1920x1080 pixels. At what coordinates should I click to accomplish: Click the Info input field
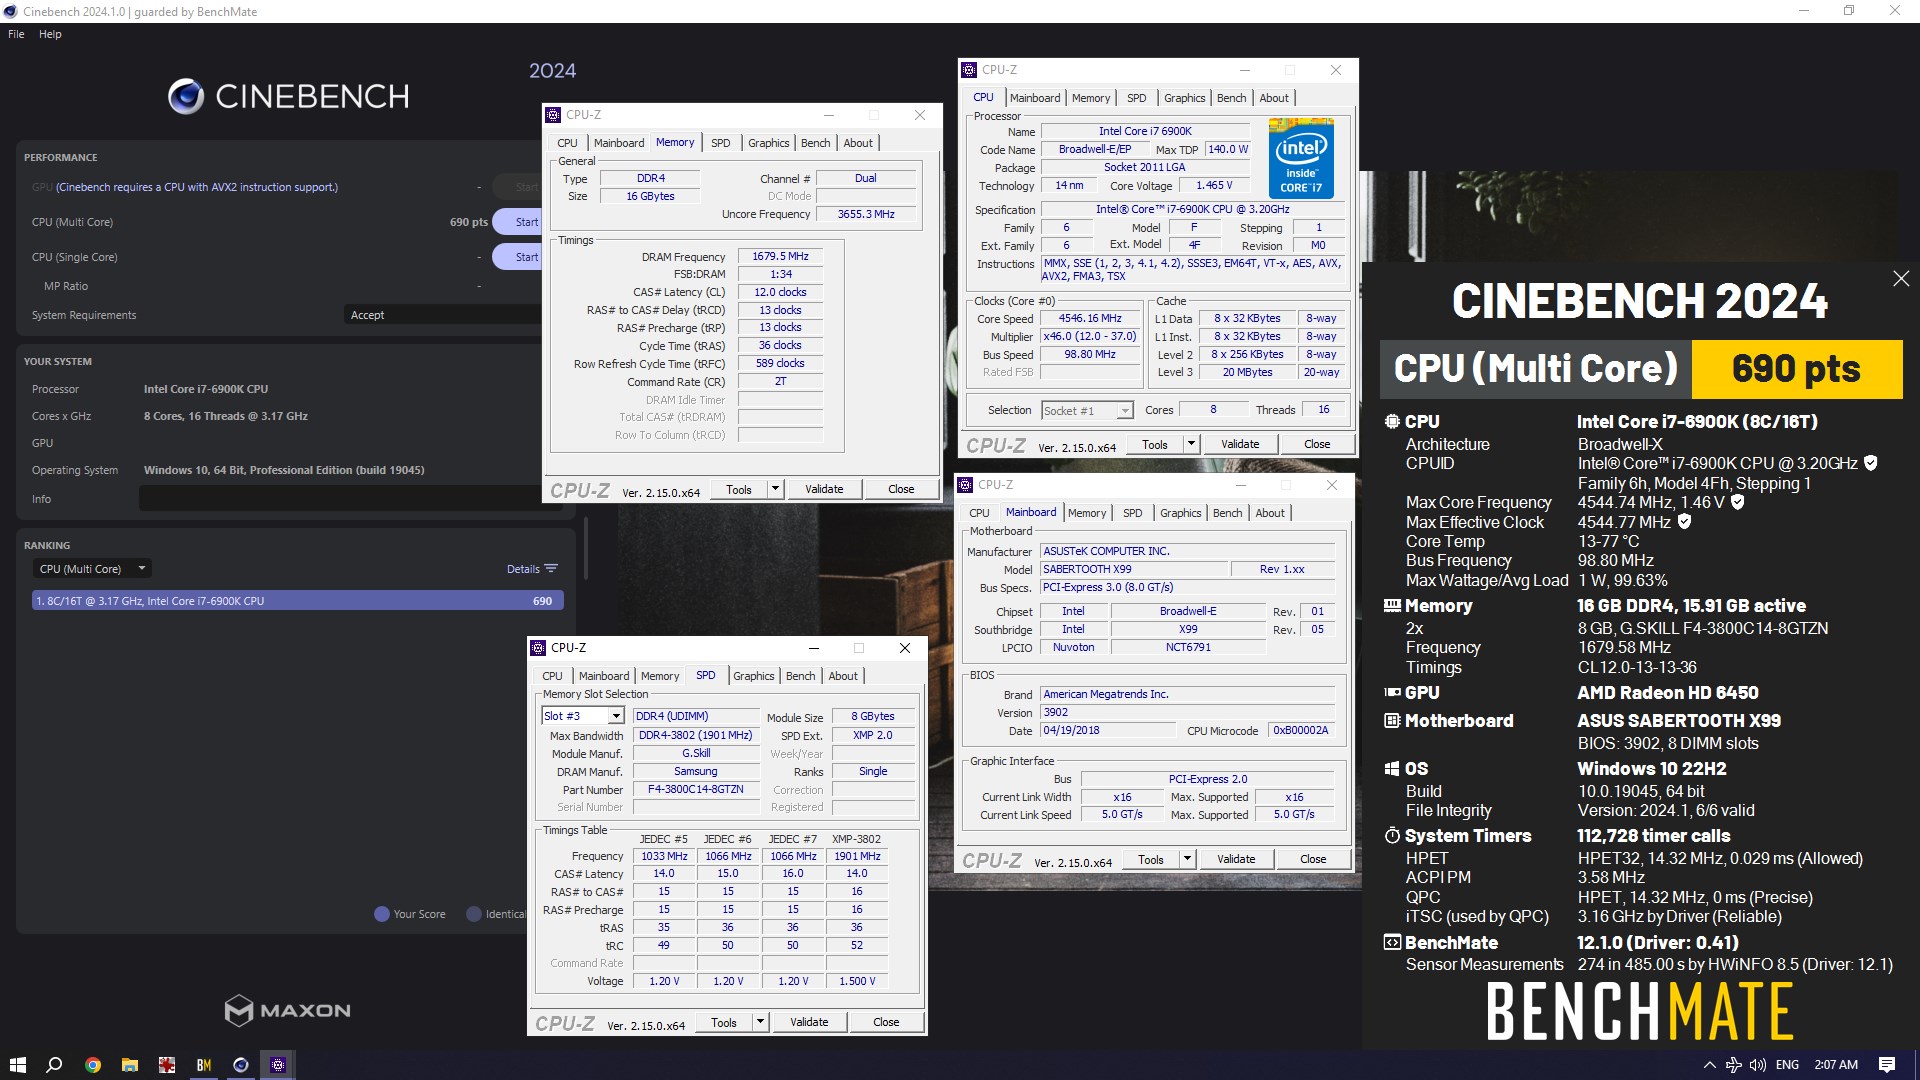tap(340, 499)
